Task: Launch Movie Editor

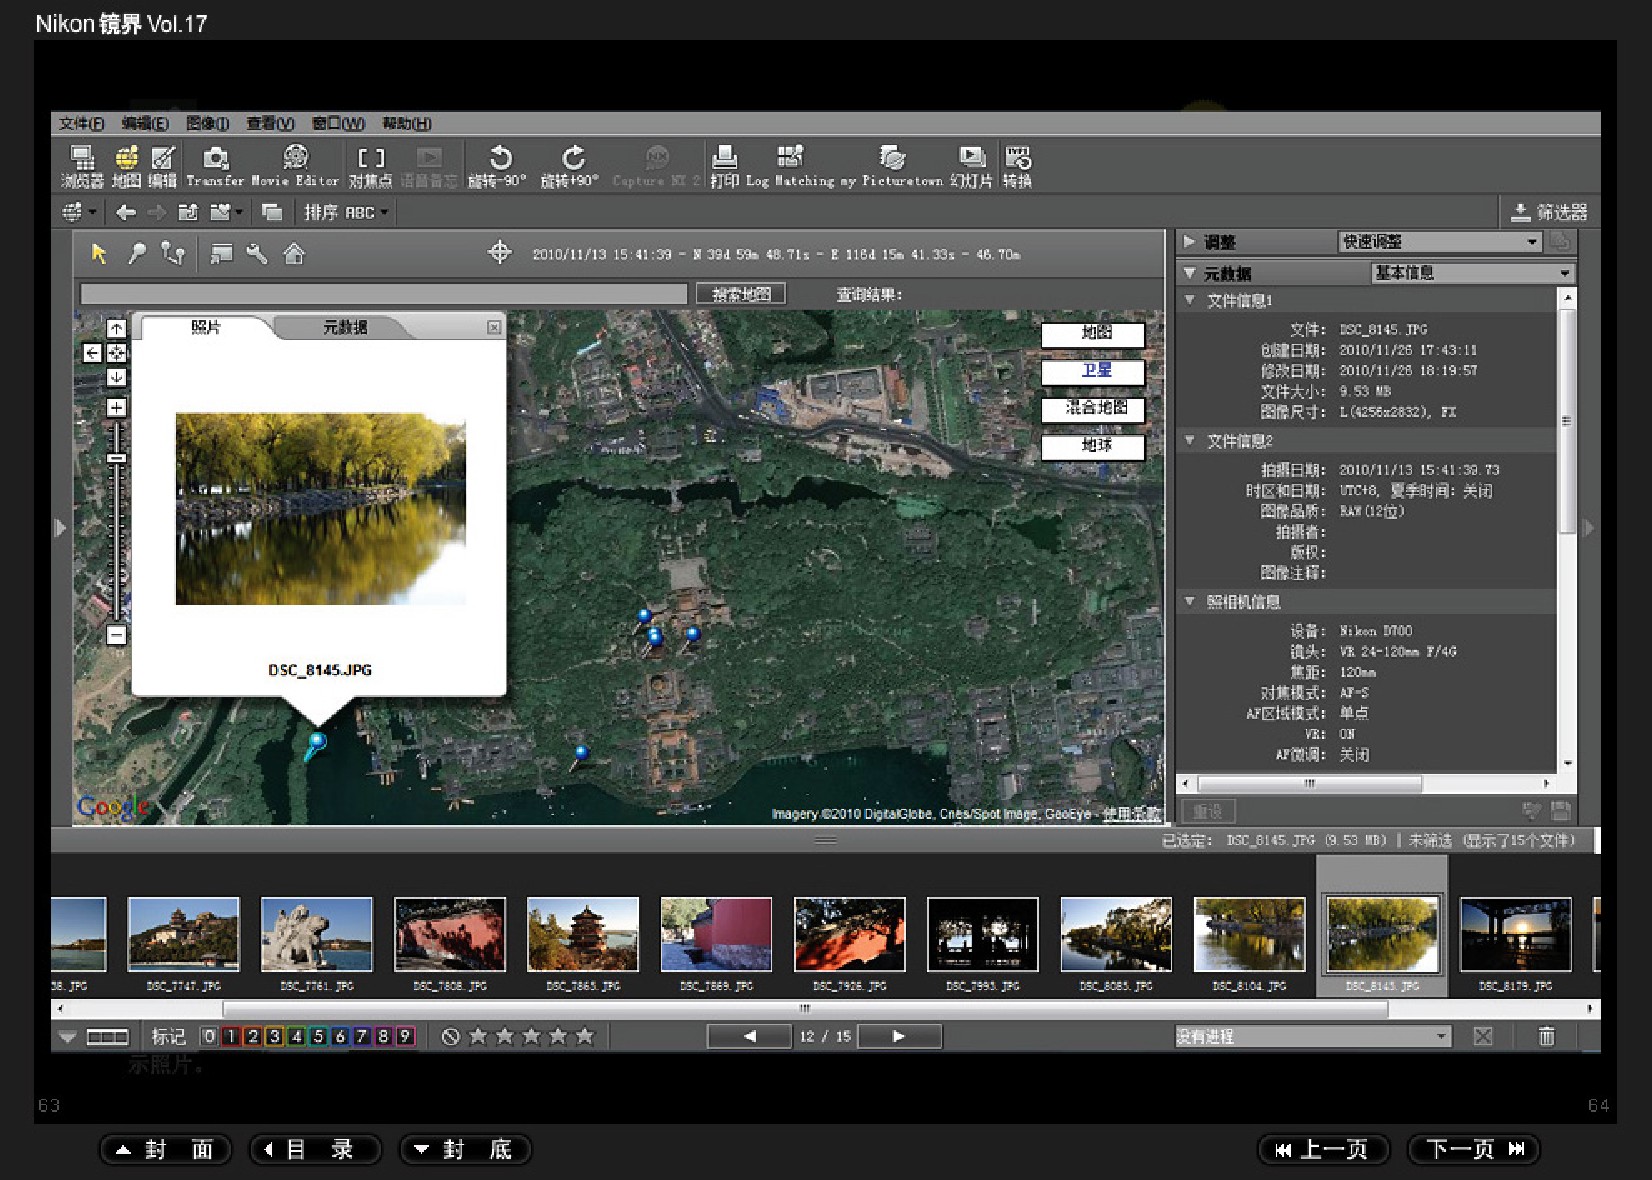Action: click(x=295, y=166)
